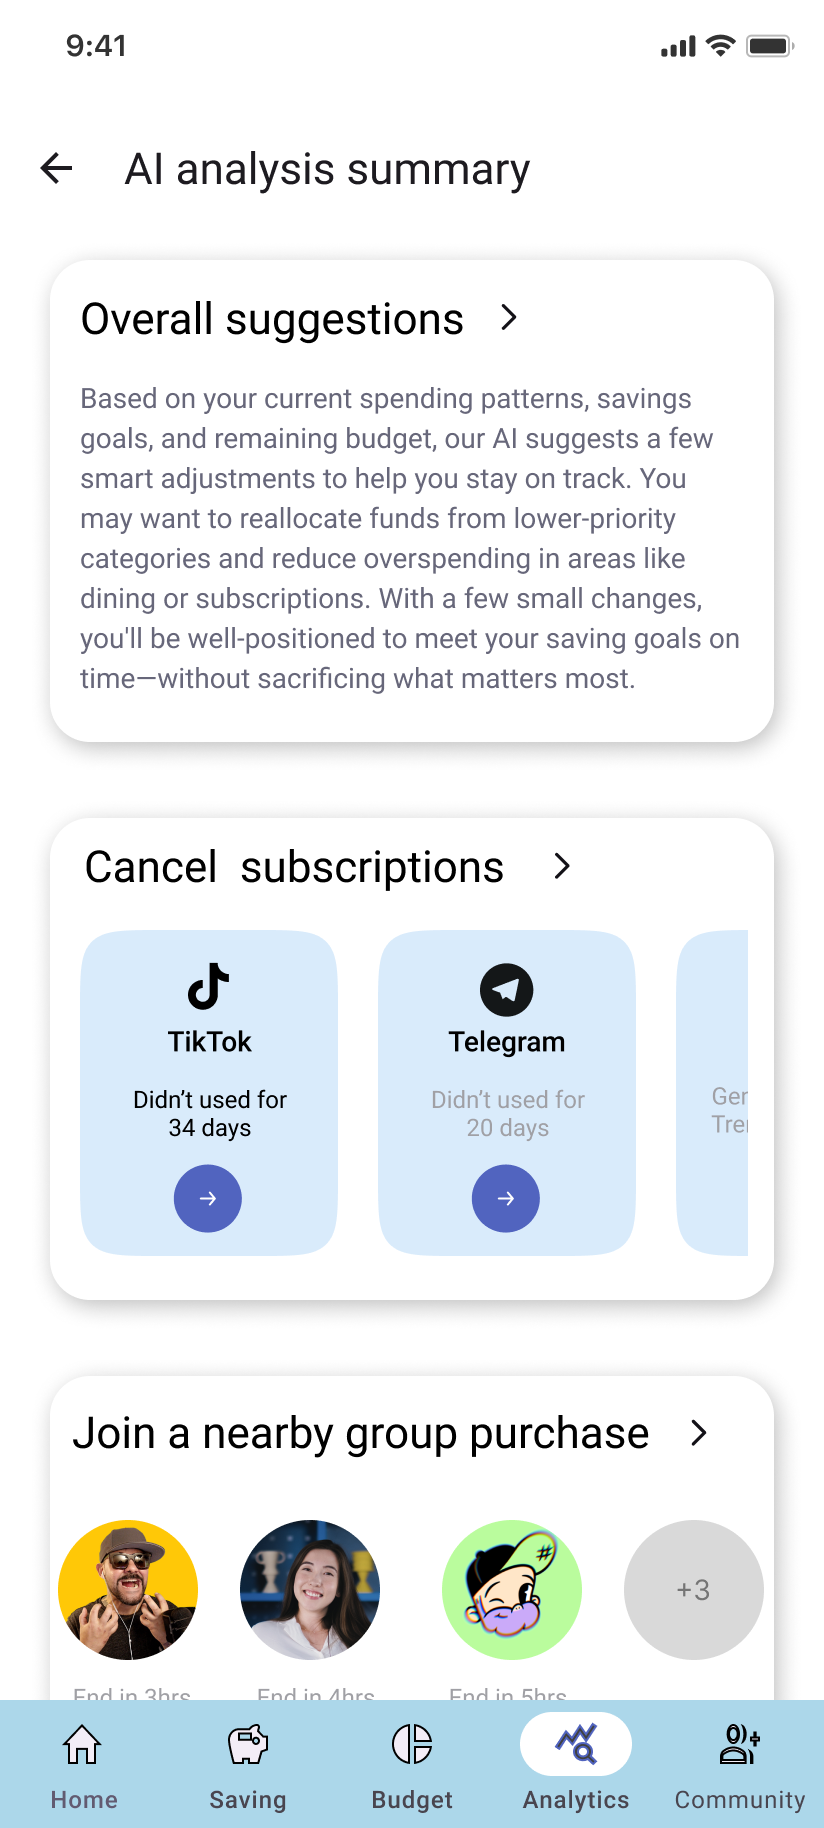824x1828 pixels.
Task: Tap the partially visible third subscription card
Action: (x=714, y=1092)
